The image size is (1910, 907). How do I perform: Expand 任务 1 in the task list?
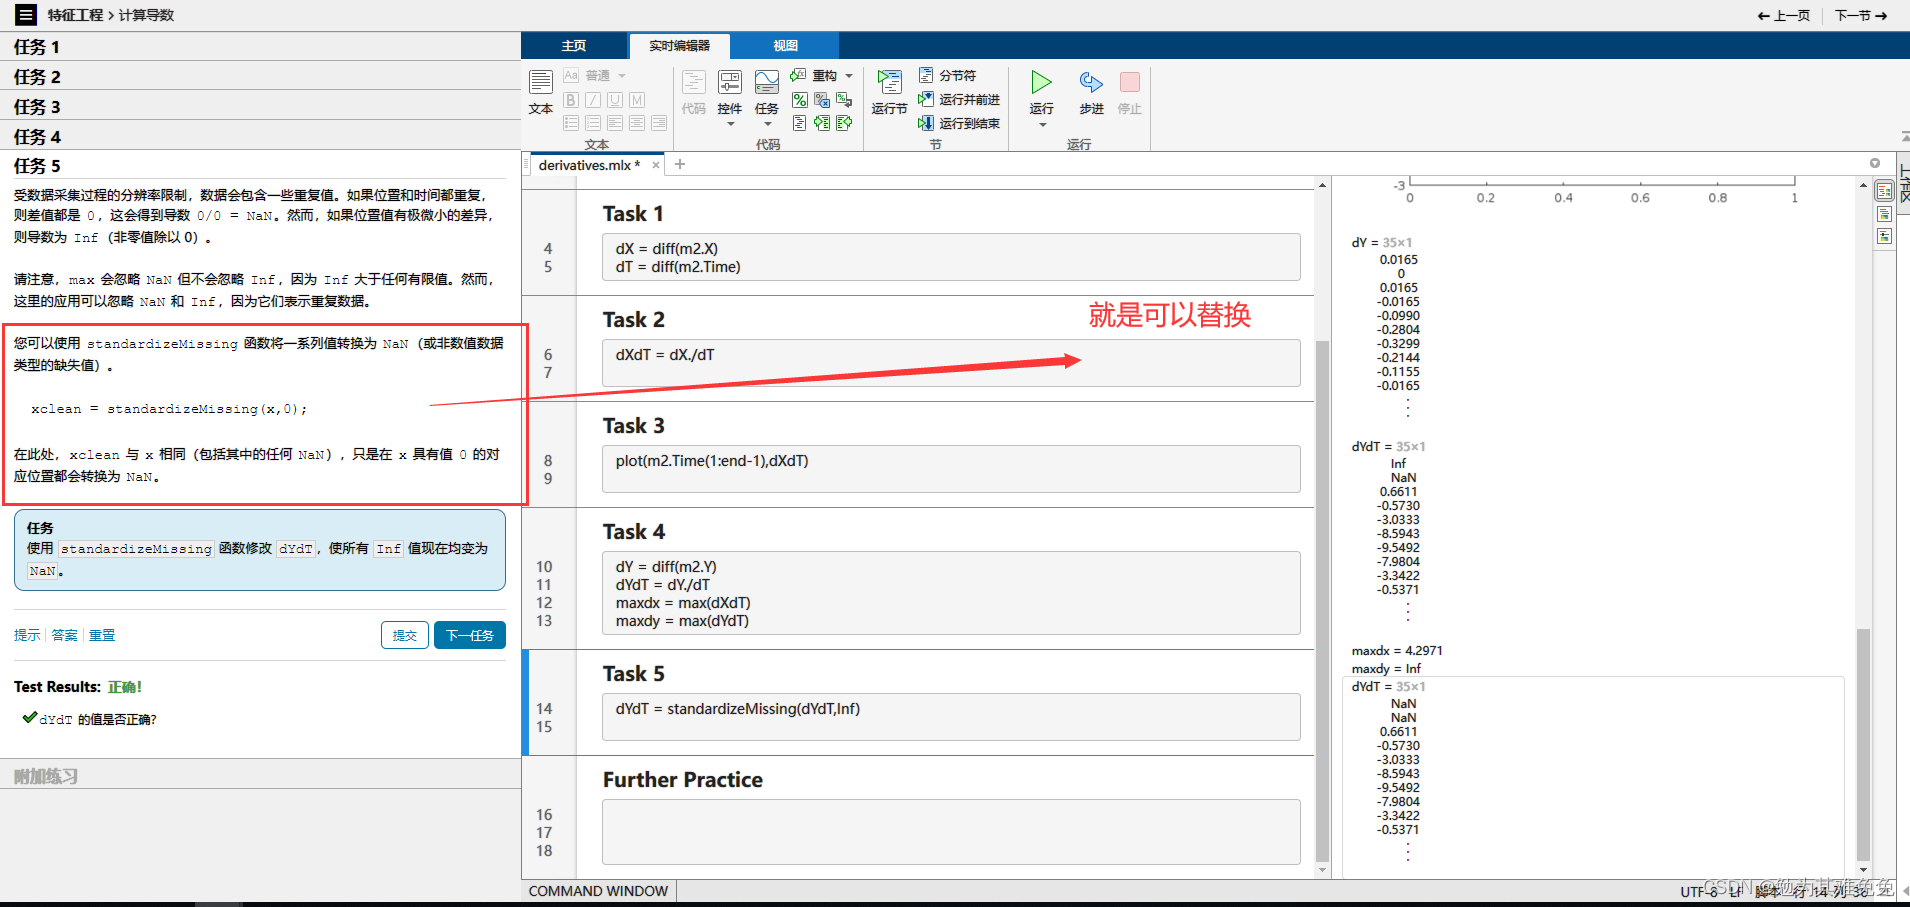[x=260, y=47]
